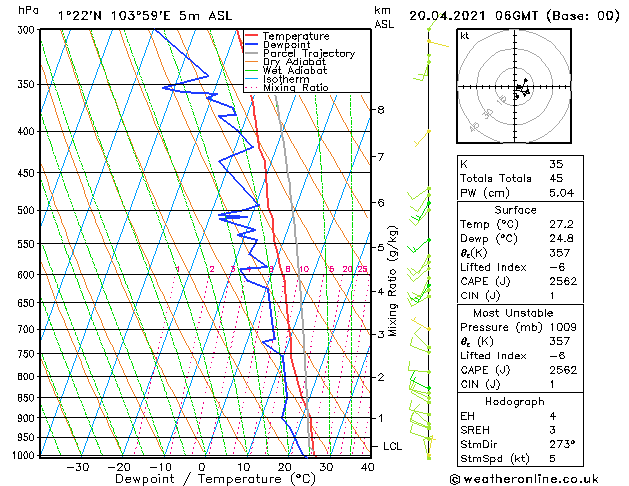Click the hodograph wind plot circle
The height and width of the screenshot is (486, 629).
click(x=514, y=86)
